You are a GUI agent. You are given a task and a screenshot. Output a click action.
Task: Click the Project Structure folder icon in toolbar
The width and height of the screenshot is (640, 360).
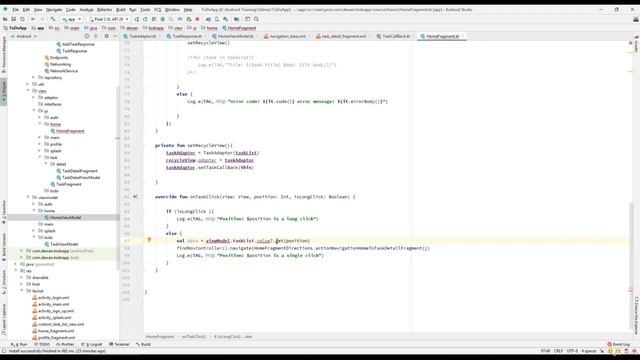point(237,19)
